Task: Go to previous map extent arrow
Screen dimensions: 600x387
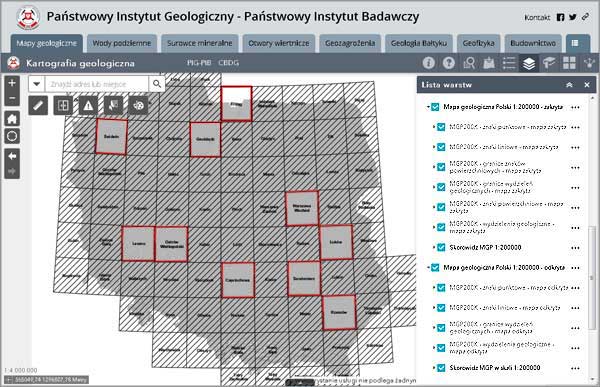Action: point(12,156)
